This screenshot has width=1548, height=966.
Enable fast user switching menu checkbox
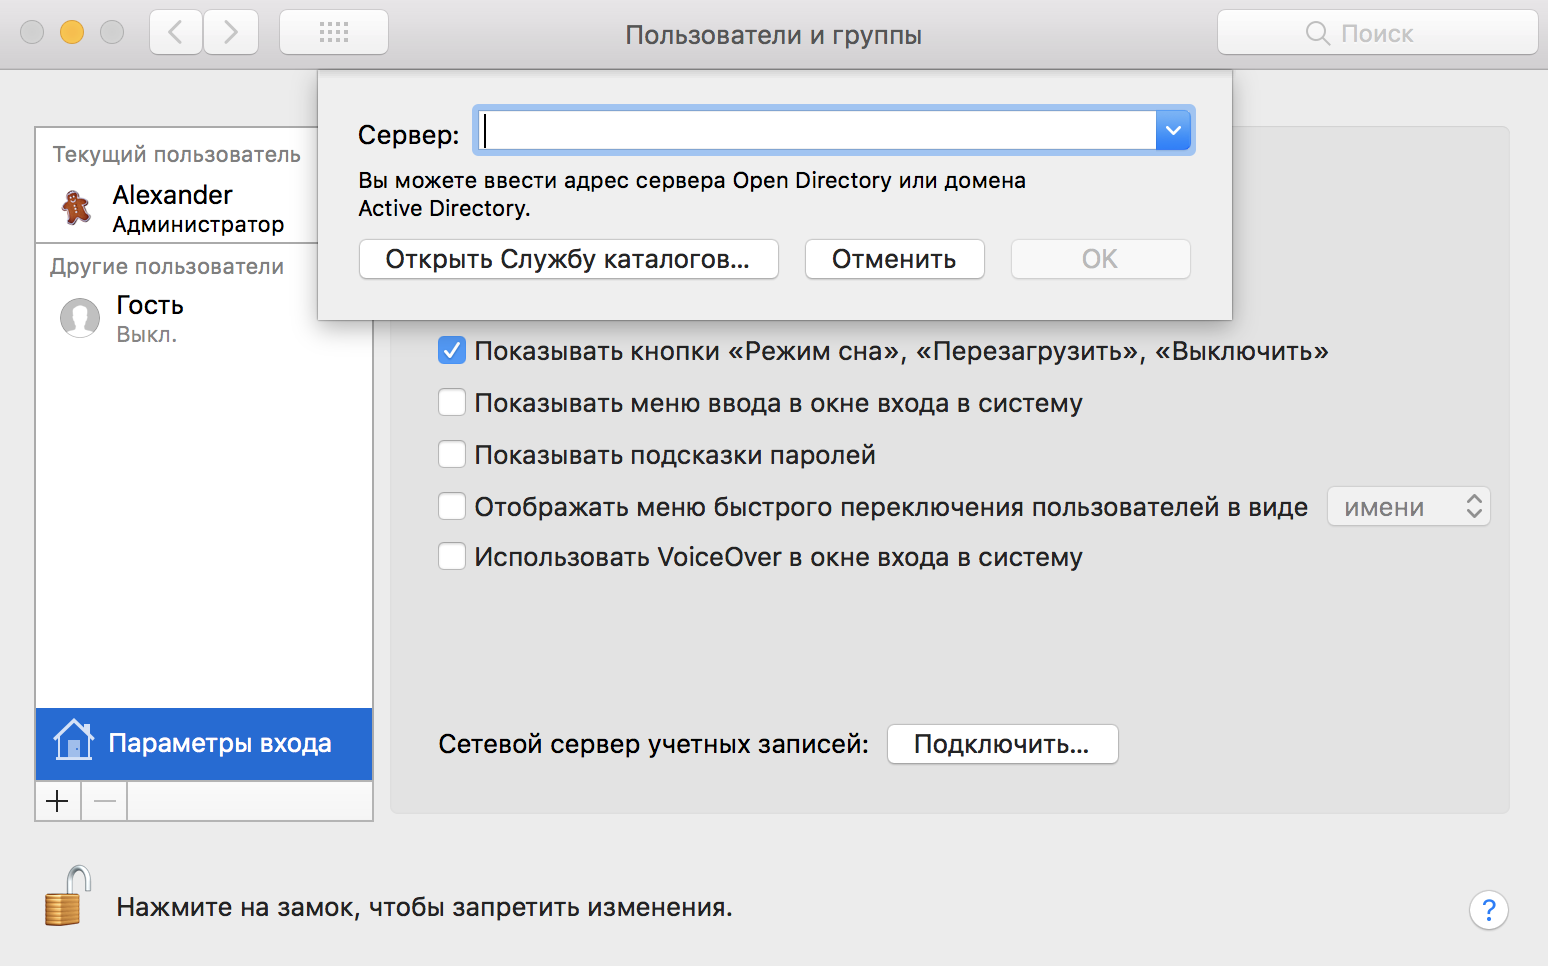(x=452, y=507)
